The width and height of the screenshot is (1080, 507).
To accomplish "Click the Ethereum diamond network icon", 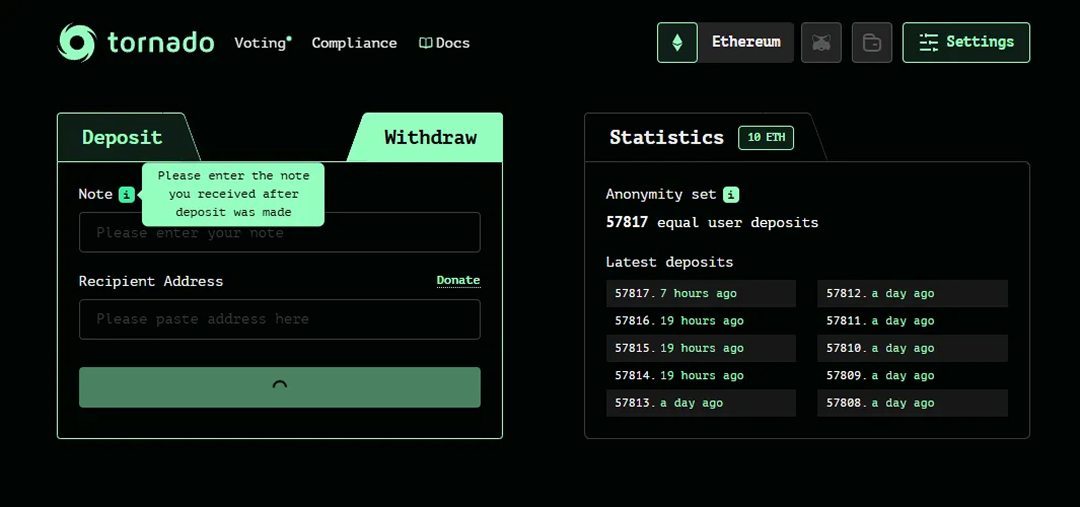I will (x=677, y=43).
